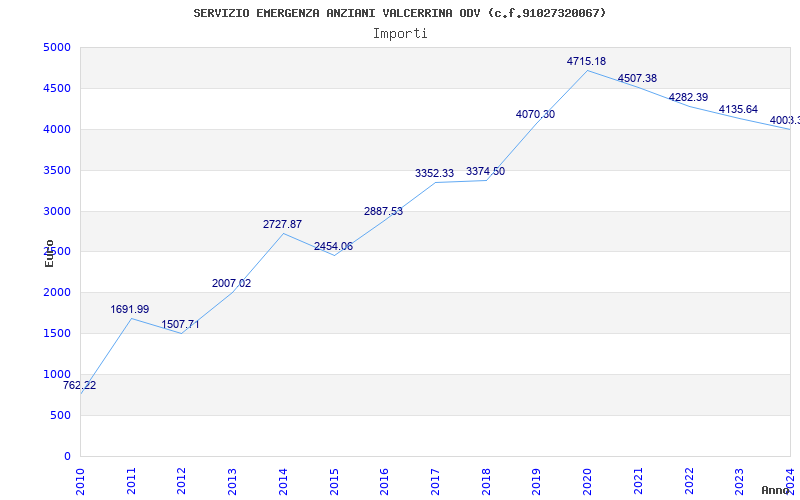Click the 2018 x-axis year label
This screenshot has width=800, height=500.
[x=486, y=482]
